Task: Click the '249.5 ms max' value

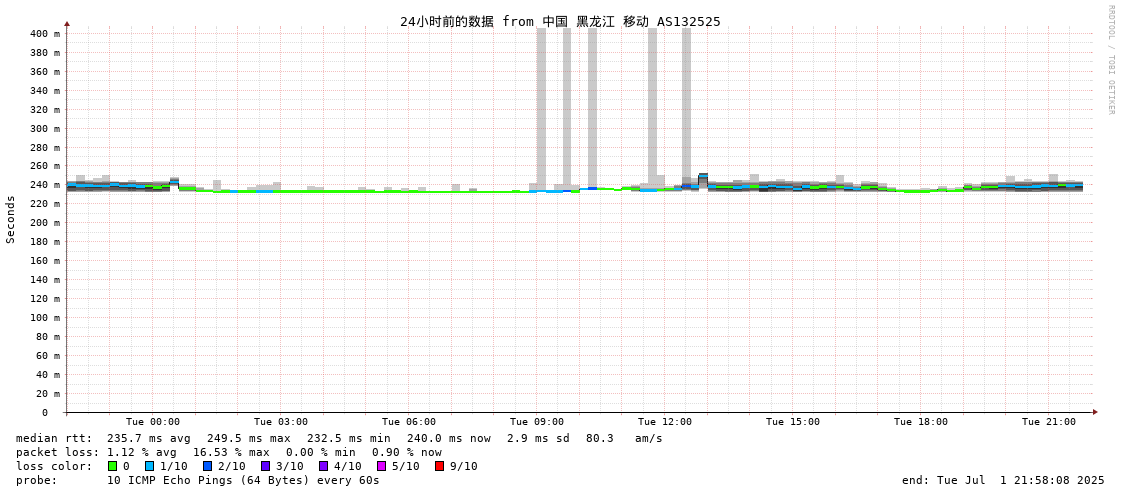Action: click(250, 438)
